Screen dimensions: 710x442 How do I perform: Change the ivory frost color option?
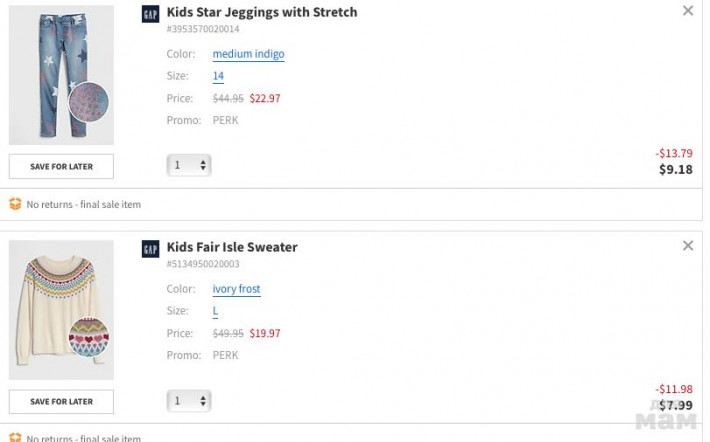tap(236, 289)
